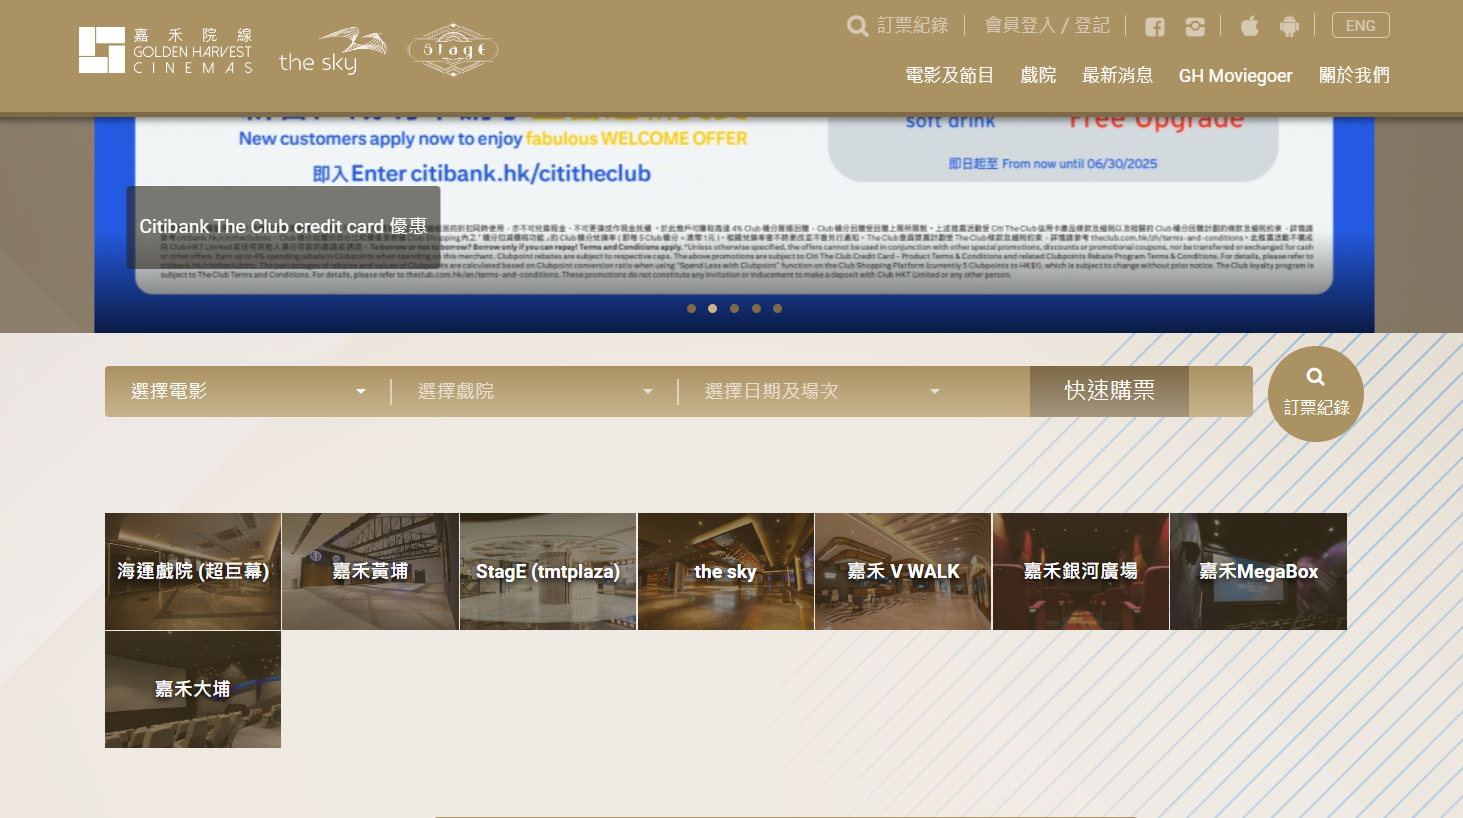Click the StagE emblem logo
Screen dimensions: 1463x818
(x=453, y=50)
